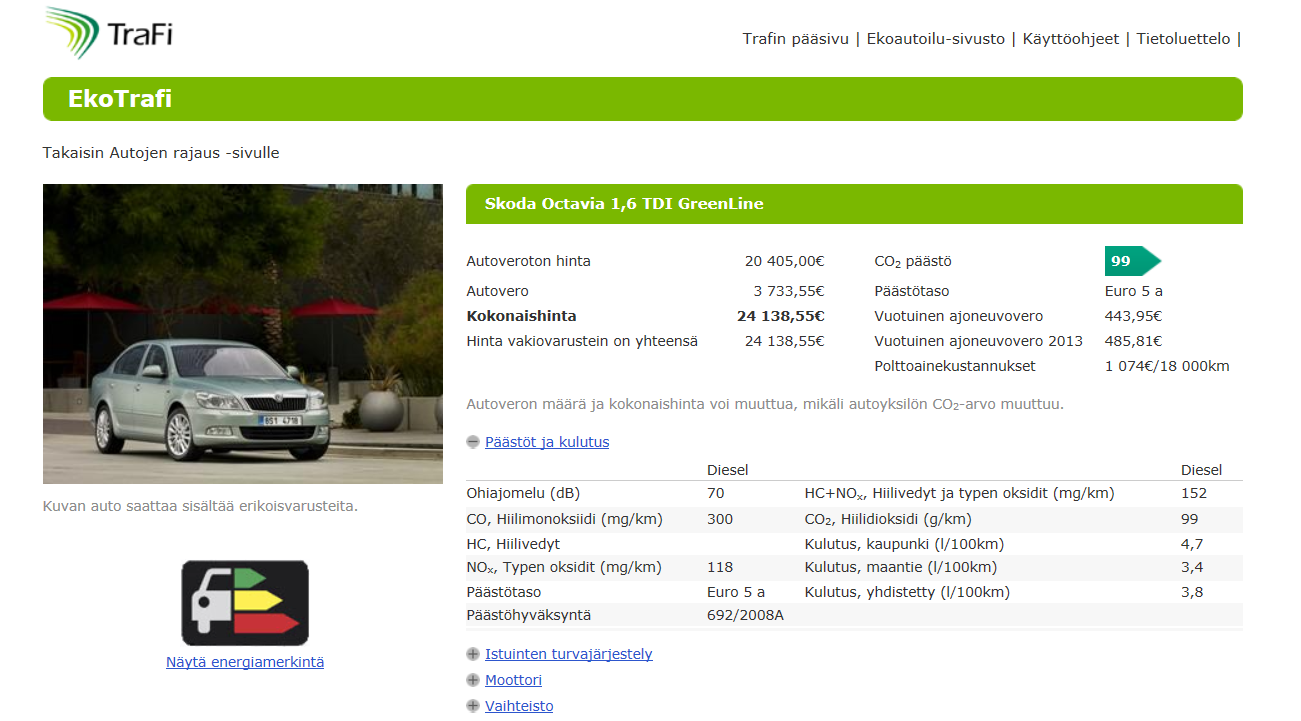
Task: Click Kulutus, yhdistetty value 3,8
Action: pyautogui.click(x=1192, y=592)
